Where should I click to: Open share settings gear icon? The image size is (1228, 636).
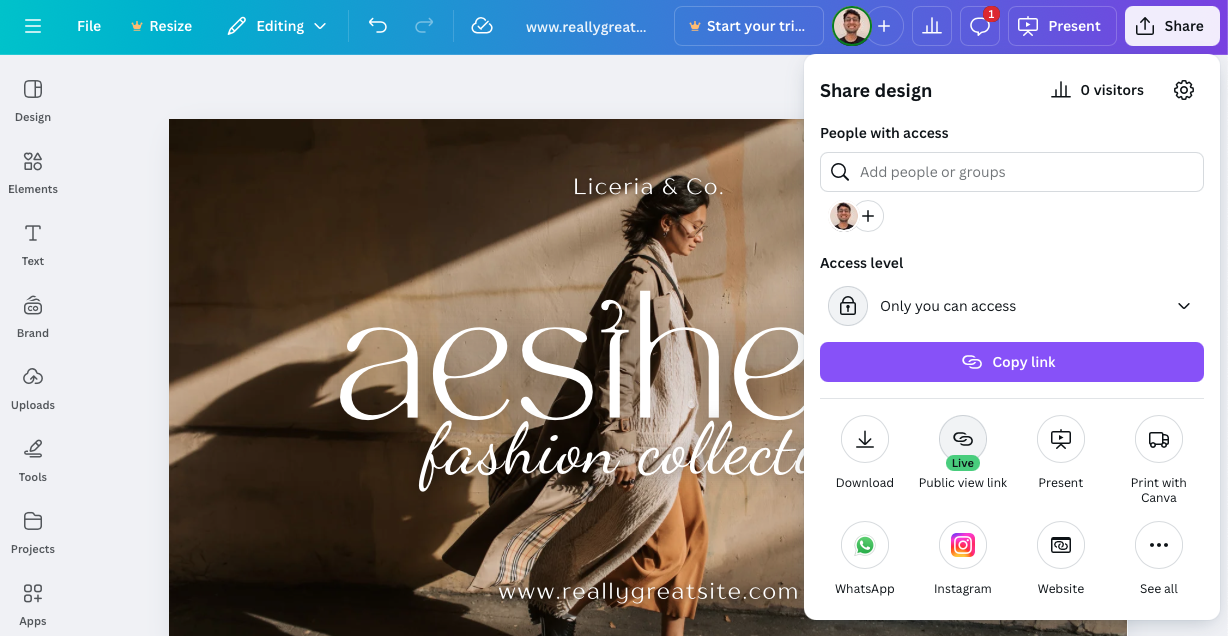[1184, 91]
